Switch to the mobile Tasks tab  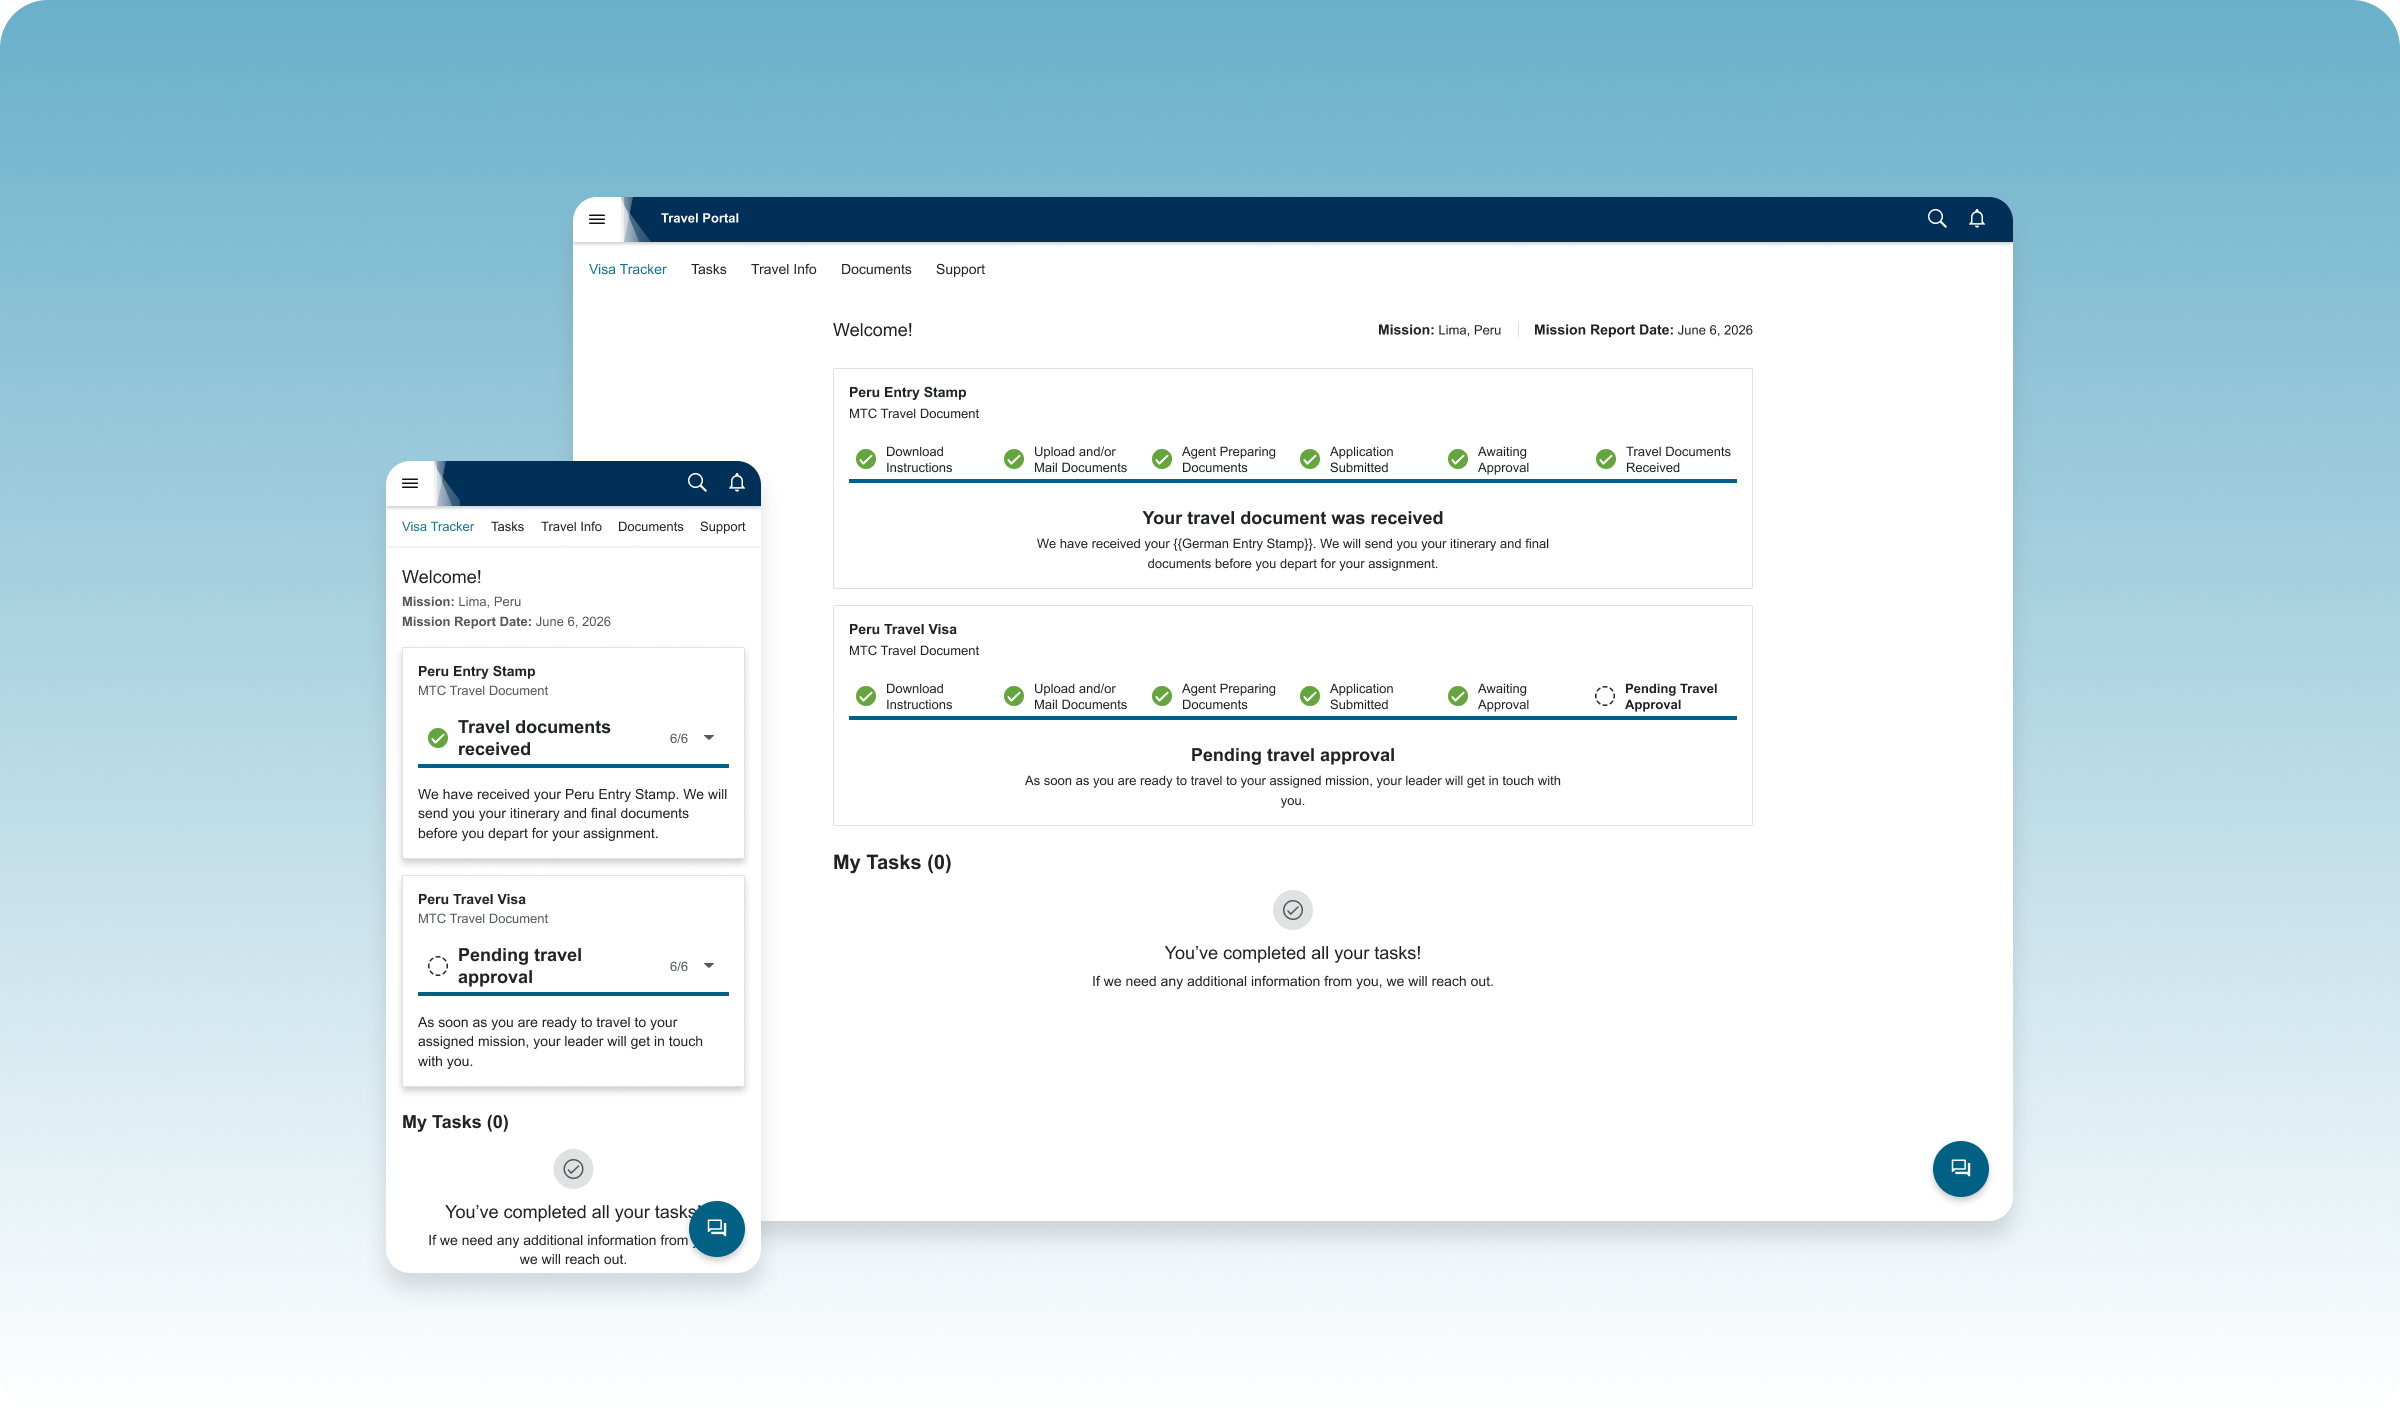click(x=507, y=527)
